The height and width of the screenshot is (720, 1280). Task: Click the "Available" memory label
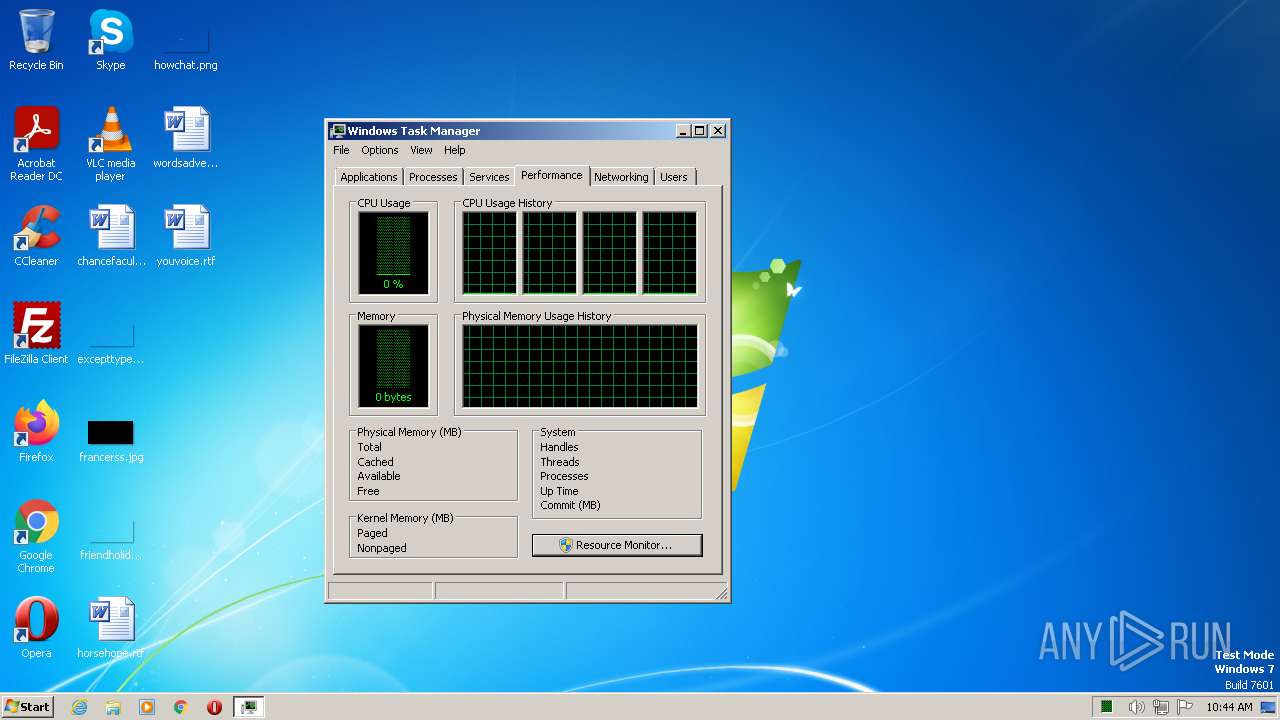pyautogui.click(x=379, y=476)
